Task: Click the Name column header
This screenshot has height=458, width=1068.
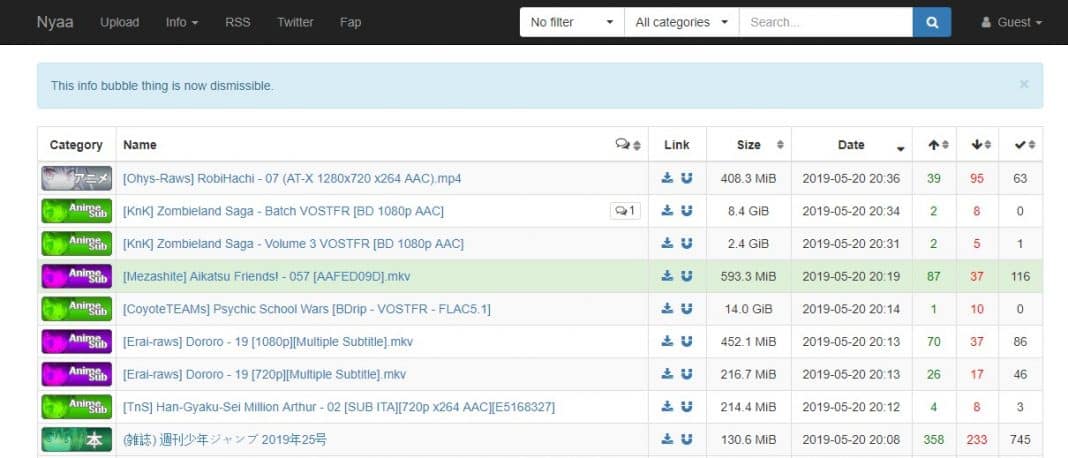Action: (140, 144)
